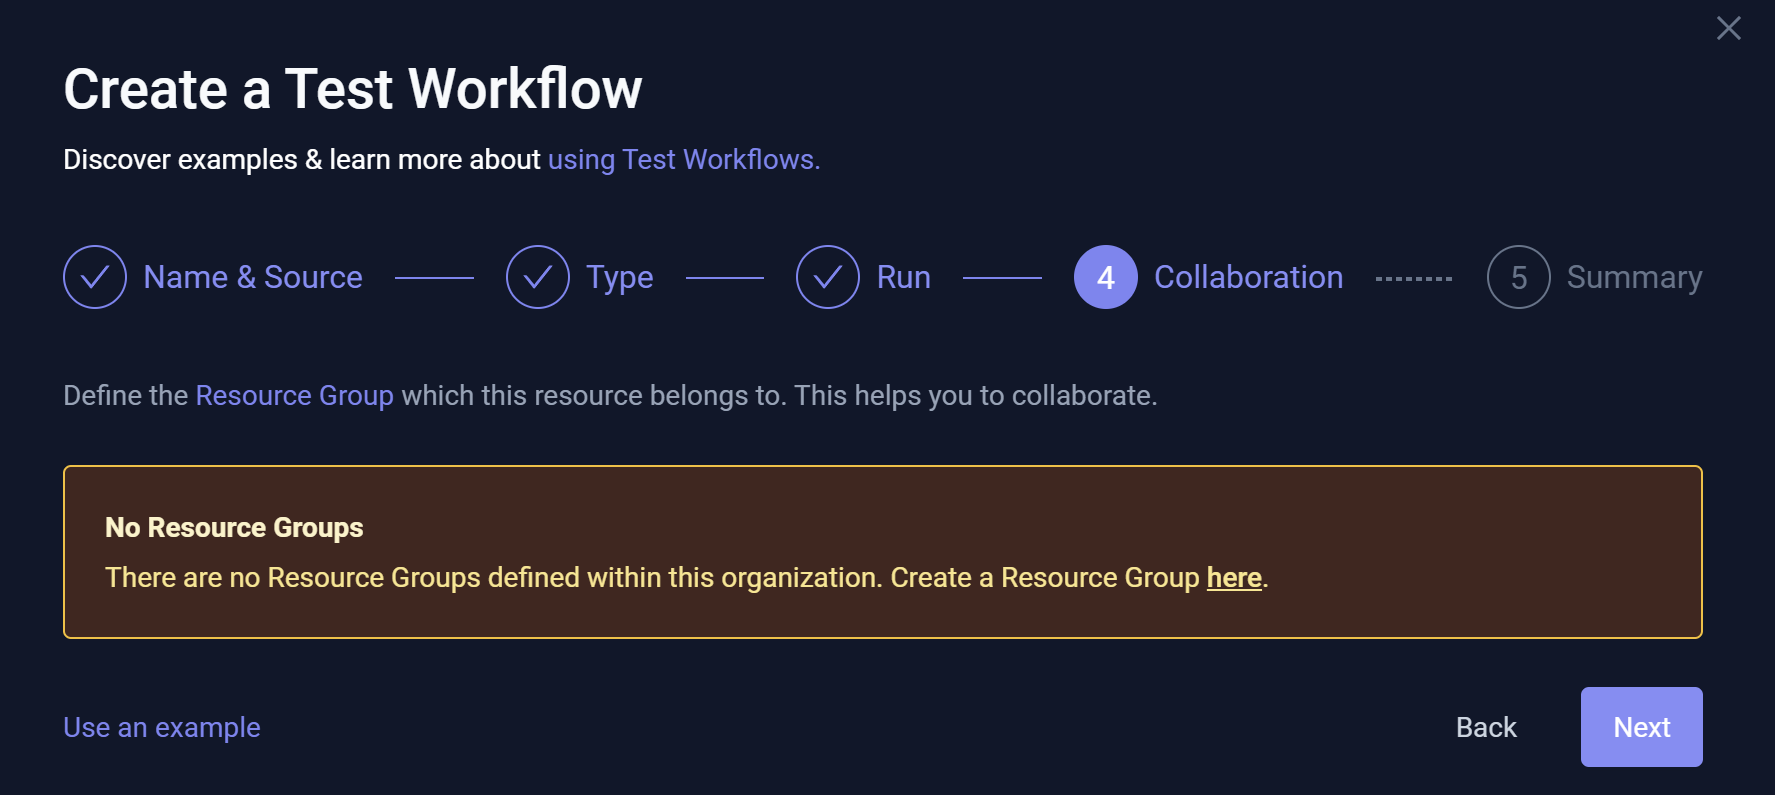This screenshot has width=1775, height=795.
Task: Follow the Resource Group link in the description
Action: (294, 396)
